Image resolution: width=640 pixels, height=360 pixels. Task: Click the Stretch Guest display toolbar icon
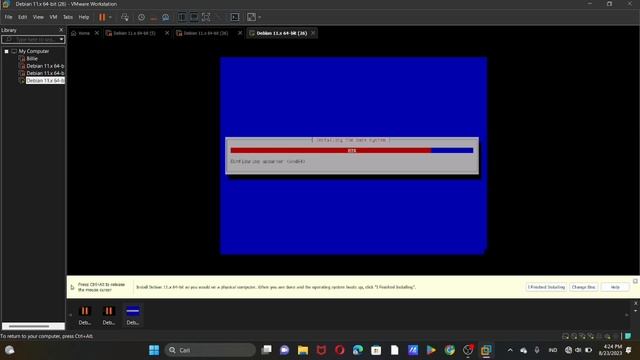coord(251,17)
